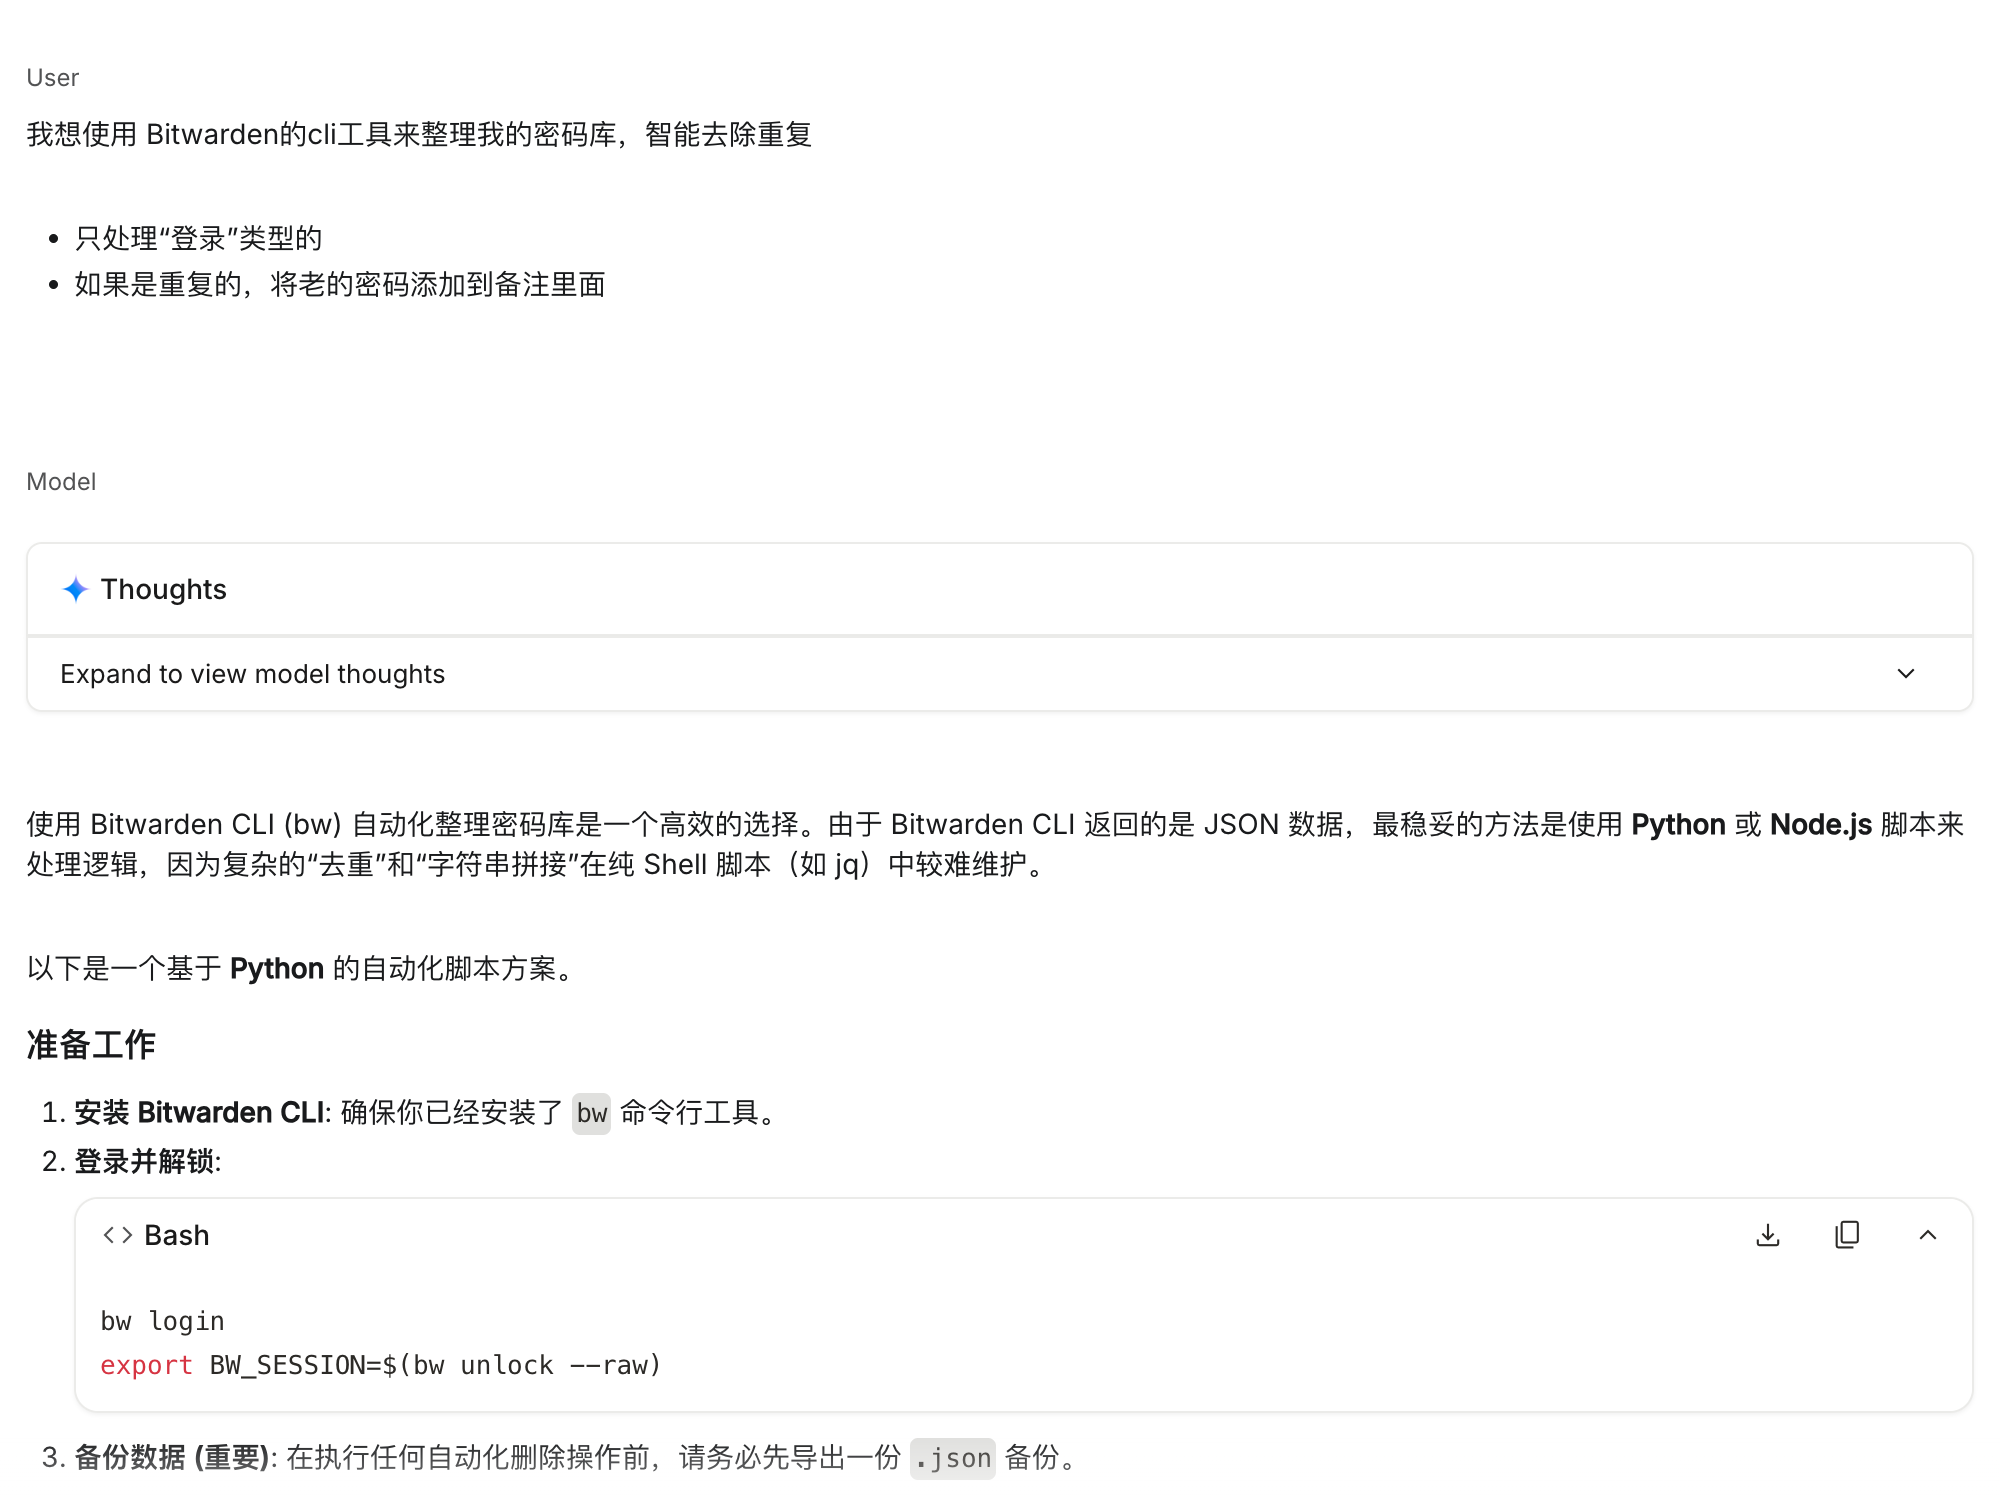Image resolution: width=2000 pixels, height=1498 pixels.
Task: Click the 'Model' role label
Action: [x=61, y=482]
